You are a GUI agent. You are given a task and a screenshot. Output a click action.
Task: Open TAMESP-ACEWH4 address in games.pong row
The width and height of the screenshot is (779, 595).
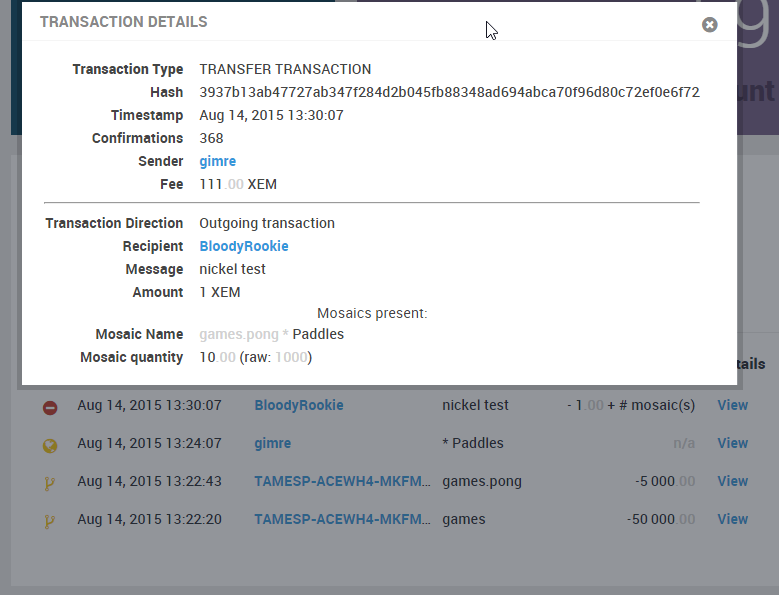pyautogui.click(x=342, y=481)
